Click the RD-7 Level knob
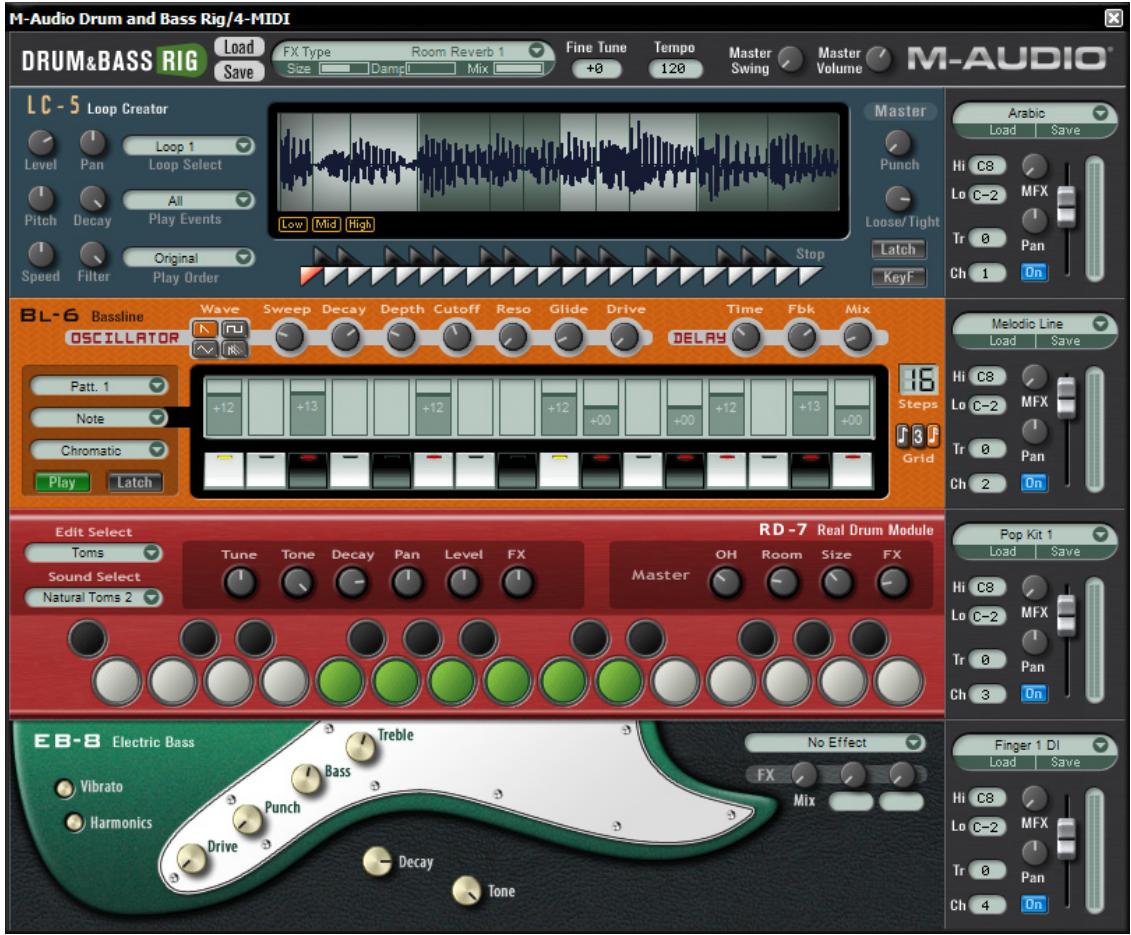The height and width of the screenshot is (935, 1131). (x=463, y=582)
